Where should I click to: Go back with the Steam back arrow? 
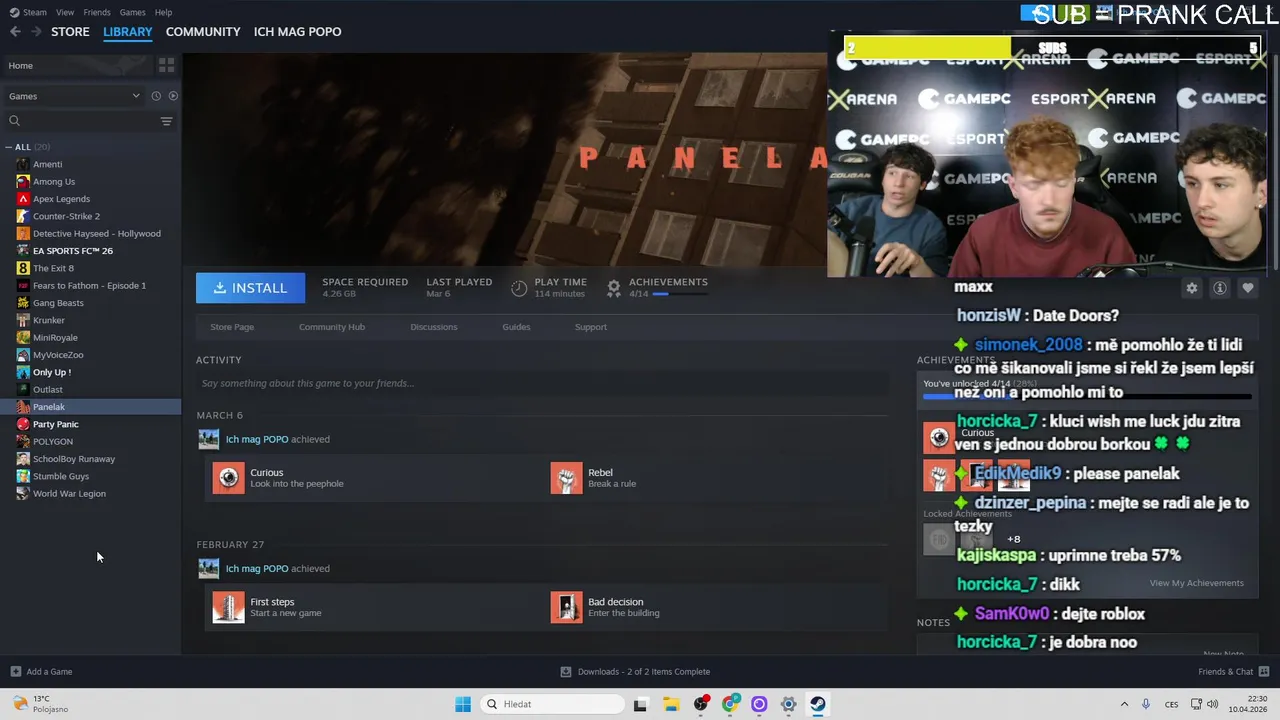(15, 32)
